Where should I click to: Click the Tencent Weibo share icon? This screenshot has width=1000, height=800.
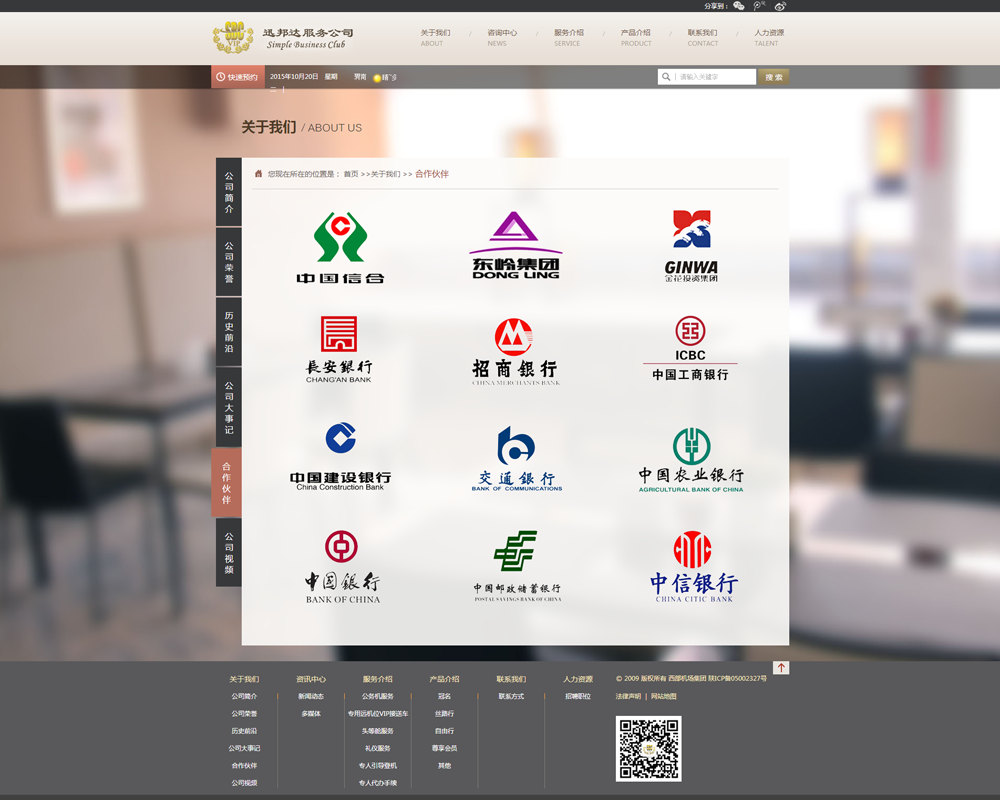tap(759, 6)
